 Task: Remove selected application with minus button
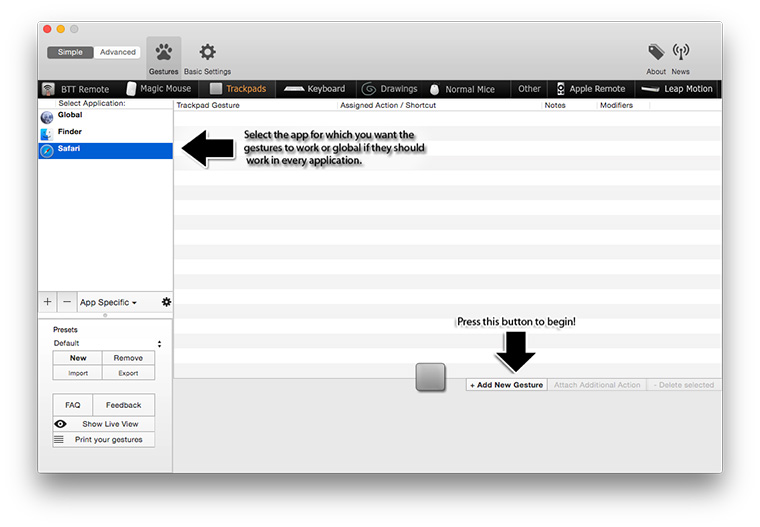click(x=67, y=302)
